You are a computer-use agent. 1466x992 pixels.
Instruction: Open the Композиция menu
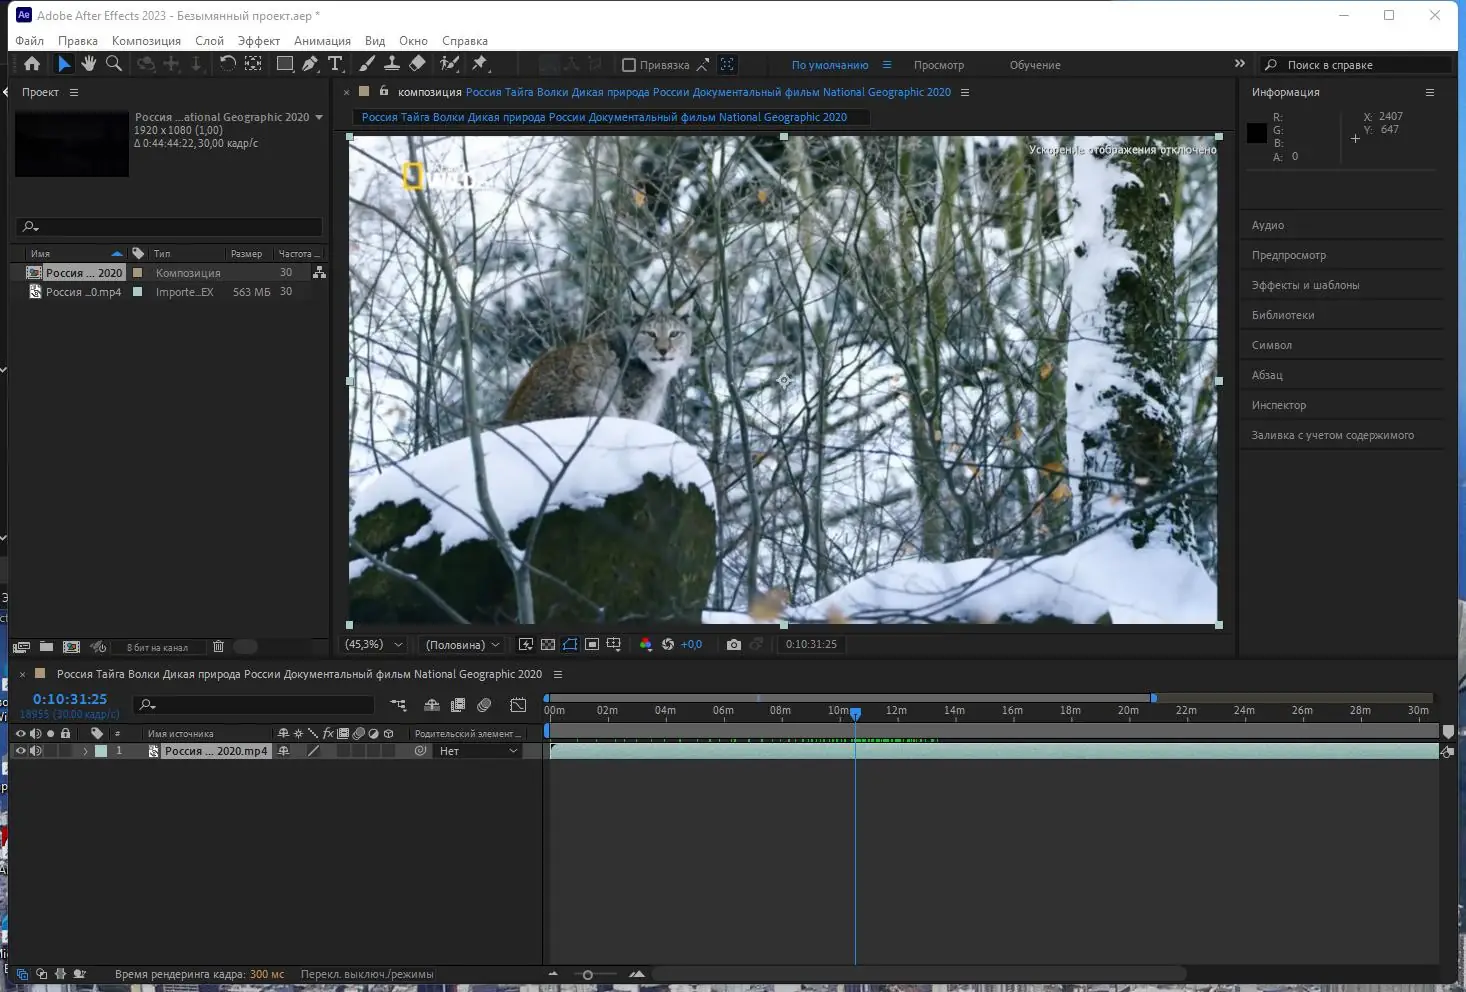(x=146, y=41)
